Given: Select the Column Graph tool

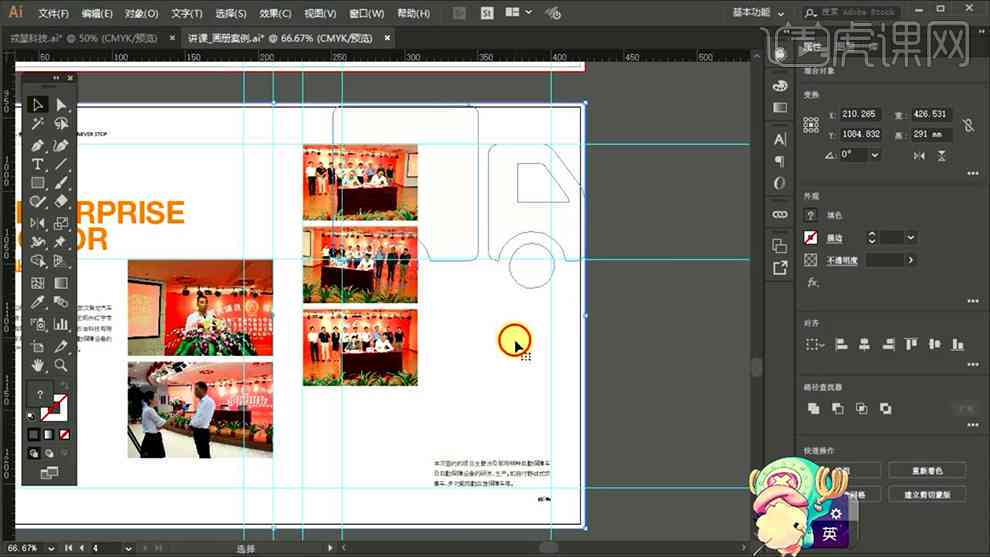Looking at the screenshot, I should click(61, 325).
